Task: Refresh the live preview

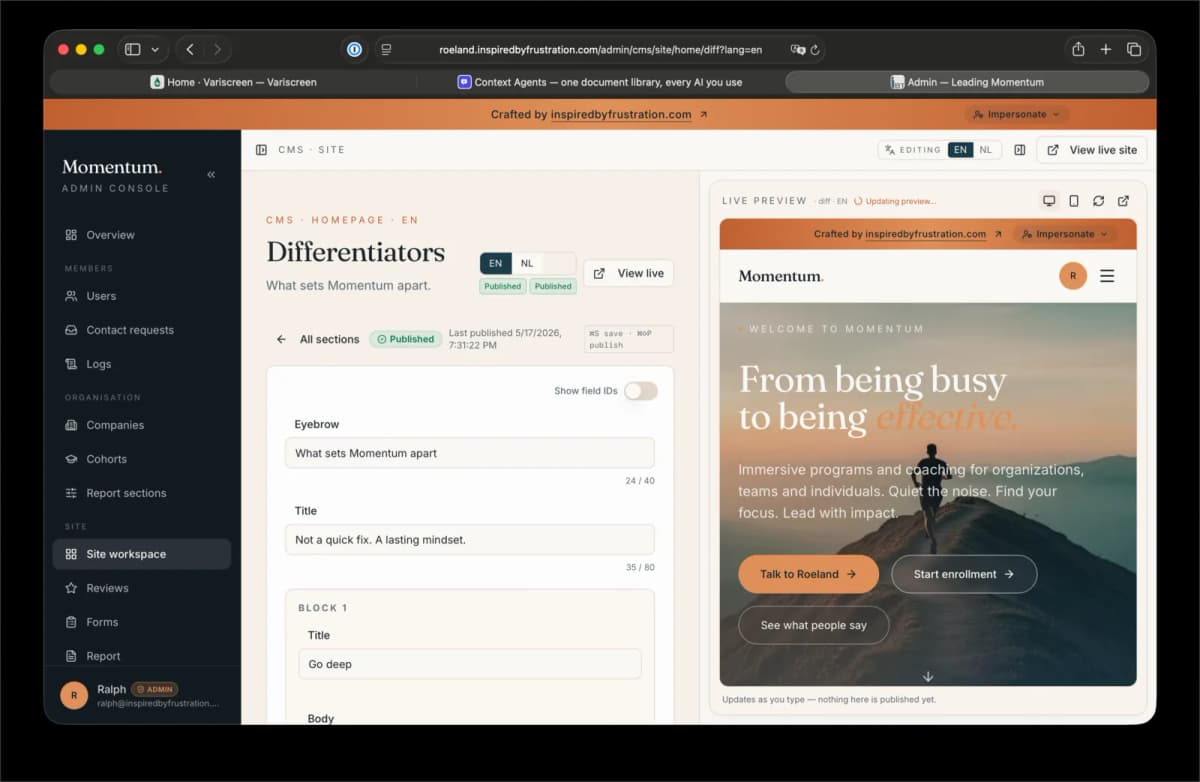Action: [1098, 201]
